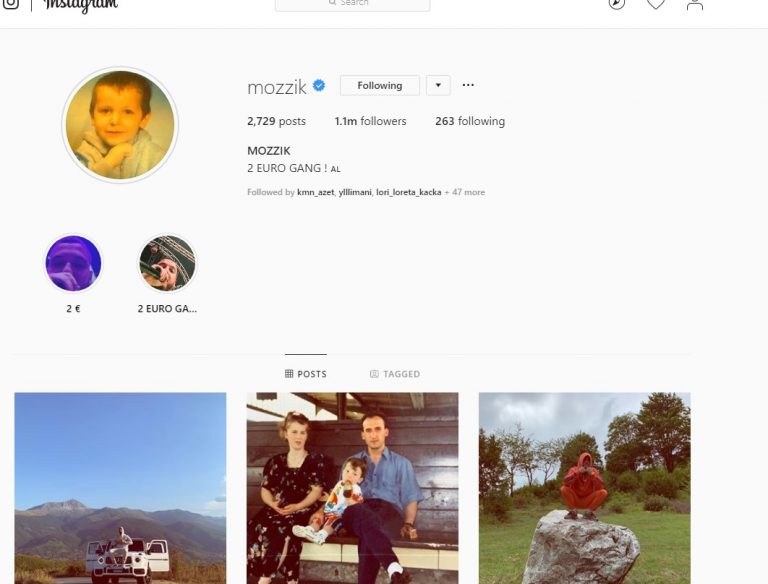Click the Instagram camera logo icon
The image size is (768, 584).
click(10, 4)
